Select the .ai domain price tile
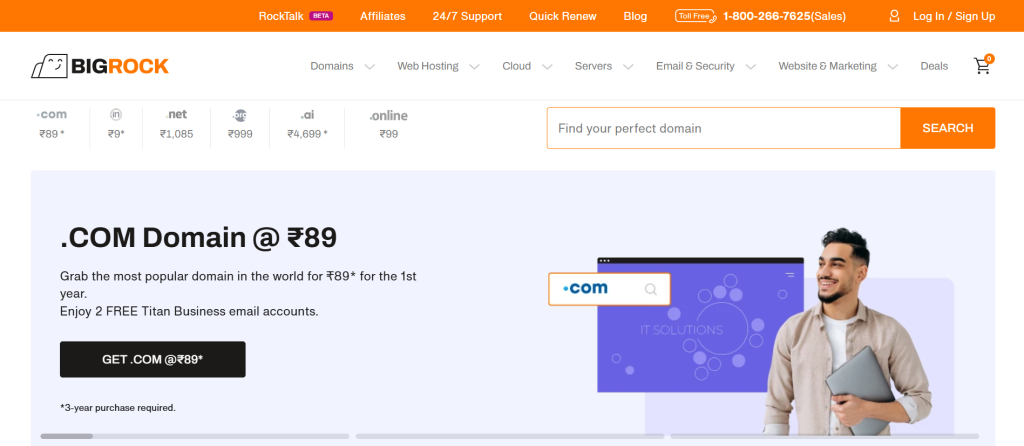This screenshot has height=446, width=1024. coord(307,124)
